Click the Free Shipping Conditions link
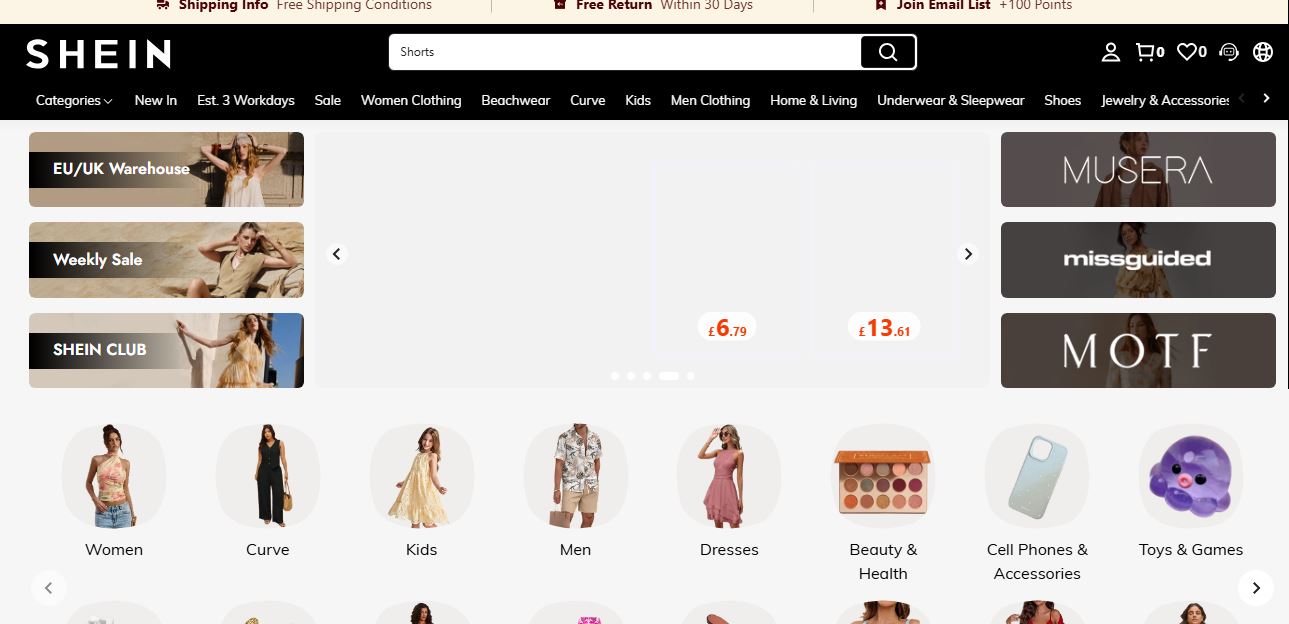 (354, 5)
